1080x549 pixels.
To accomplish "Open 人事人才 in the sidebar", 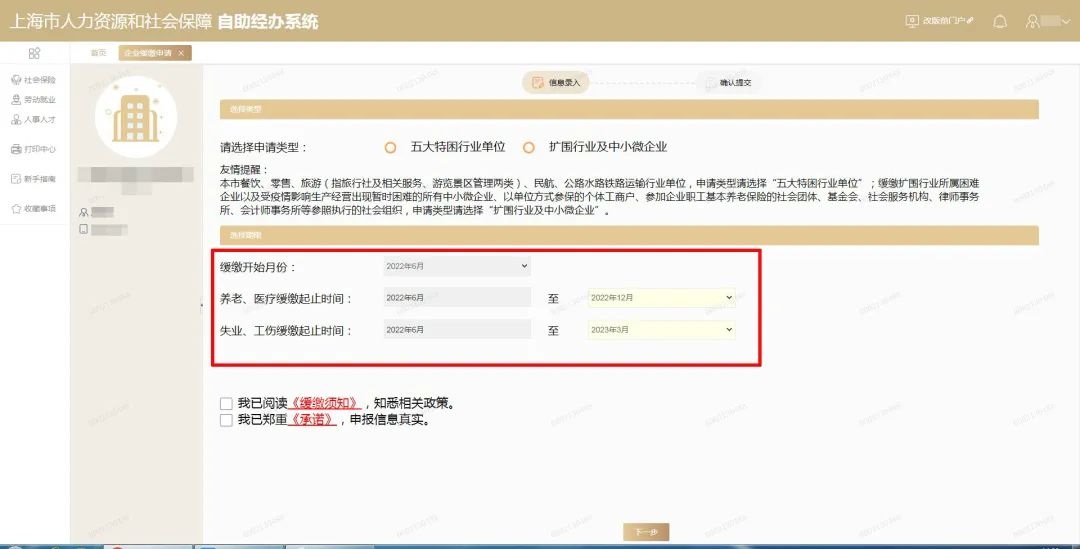I will point(34,120).
